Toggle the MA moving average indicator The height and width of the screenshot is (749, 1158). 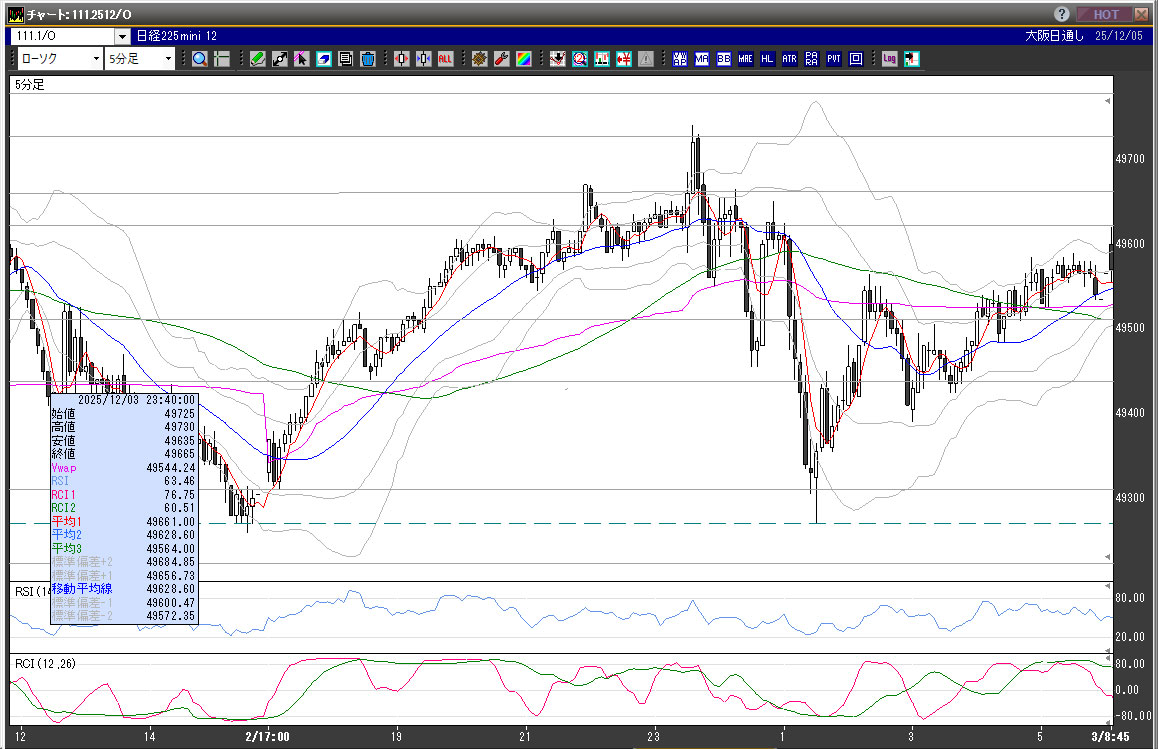pyautogui.click(x=701, y=59)
